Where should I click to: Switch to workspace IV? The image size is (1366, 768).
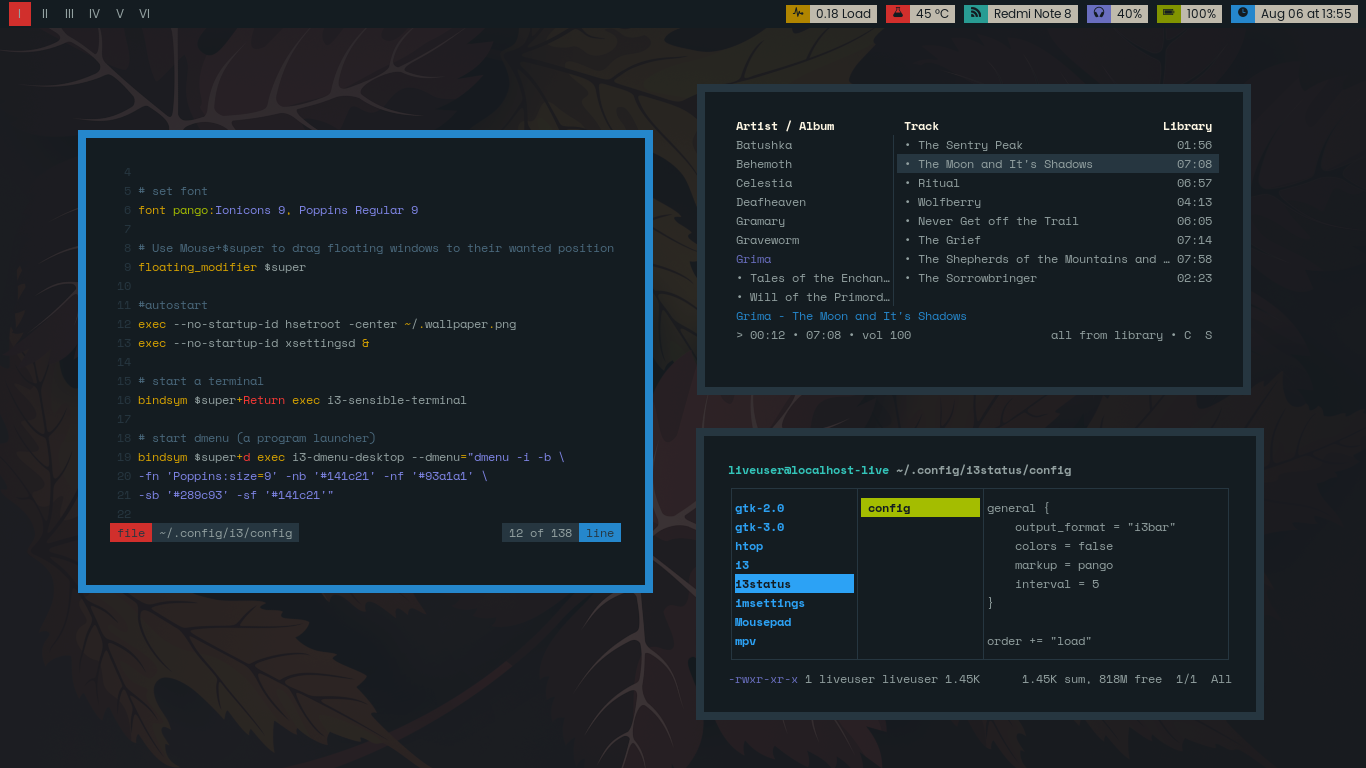click(x=94, y=14)
